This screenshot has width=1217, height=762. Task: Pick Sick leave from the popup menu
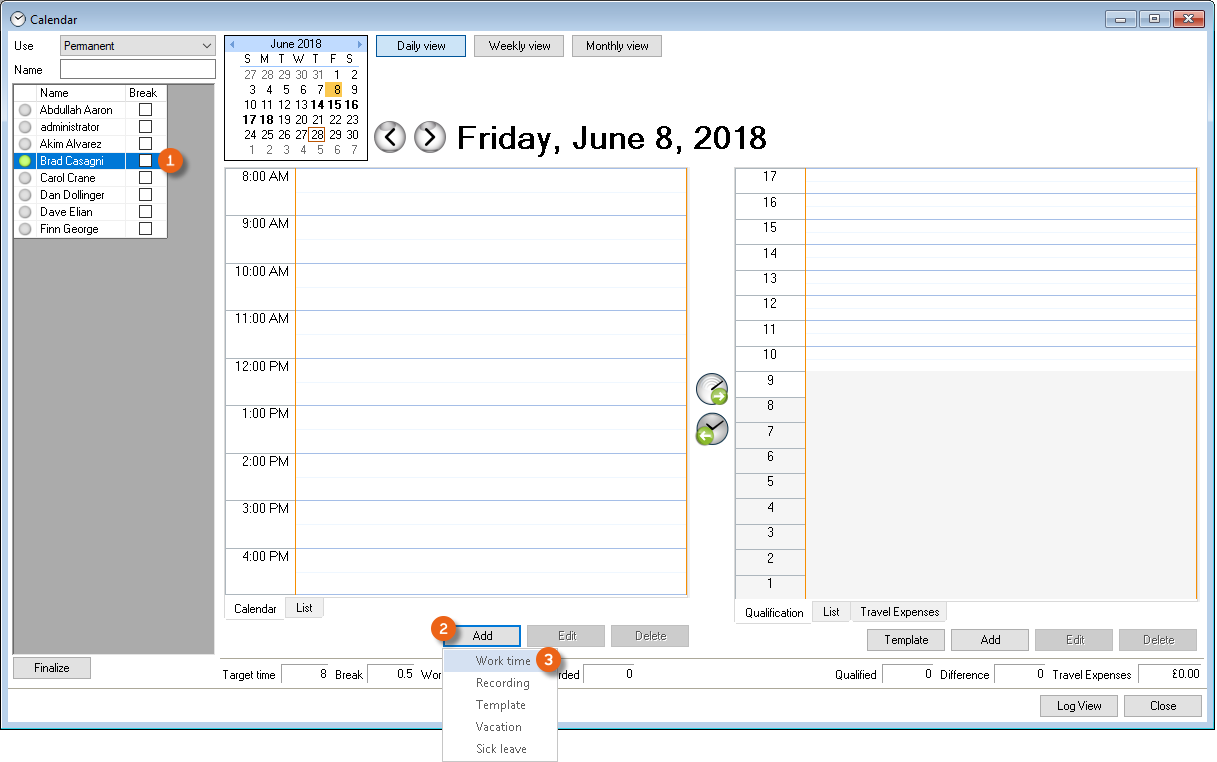[501, 749]
